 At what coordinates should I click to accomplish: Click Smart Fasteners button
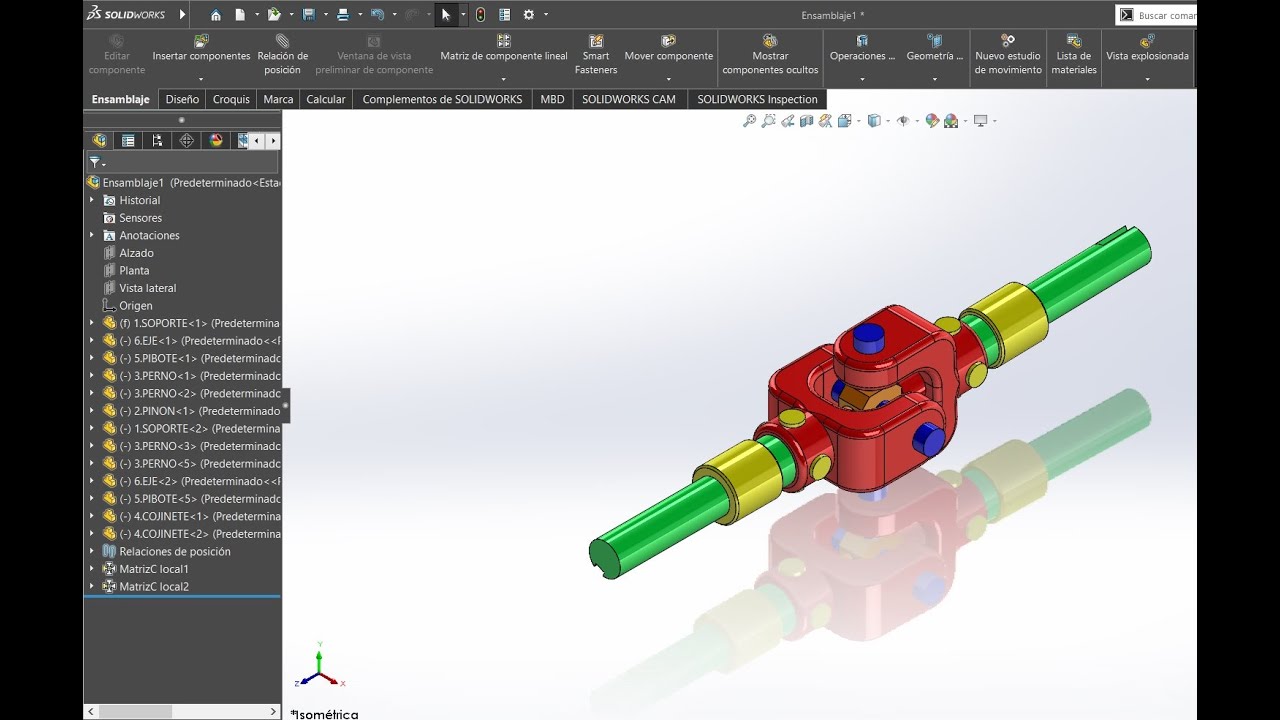[x=596, y=56]
